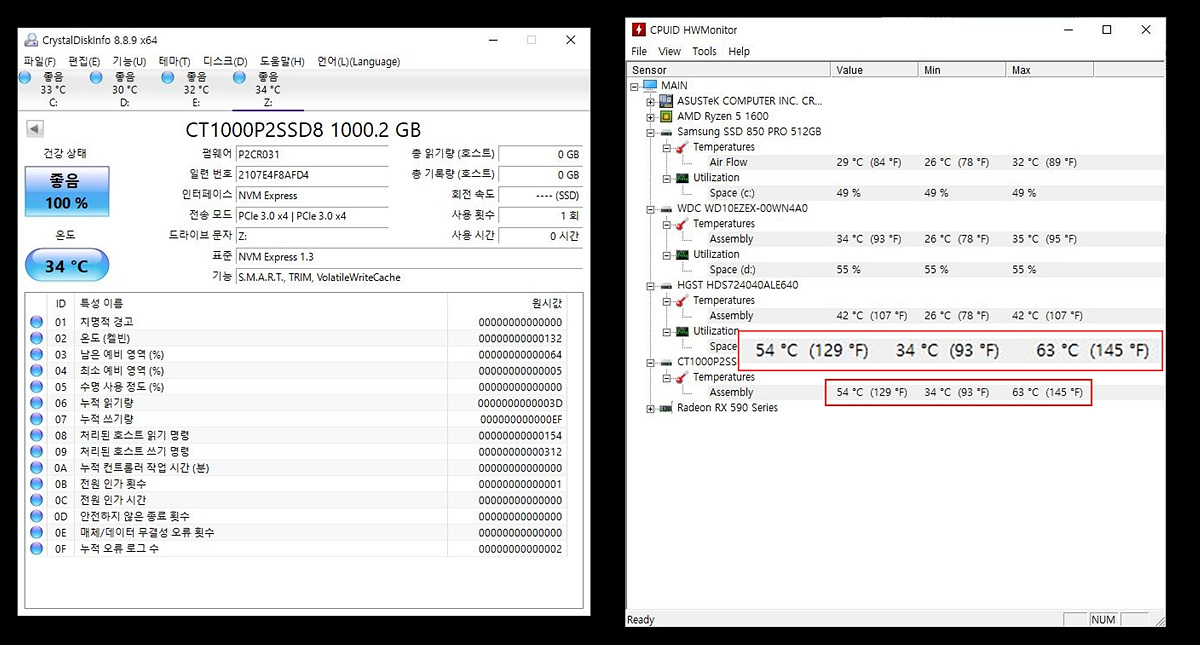Click the ASUSTeK motherboard icon in HWMonitor
Viewport: 1200px width, 645px height.
click(666, 101)
